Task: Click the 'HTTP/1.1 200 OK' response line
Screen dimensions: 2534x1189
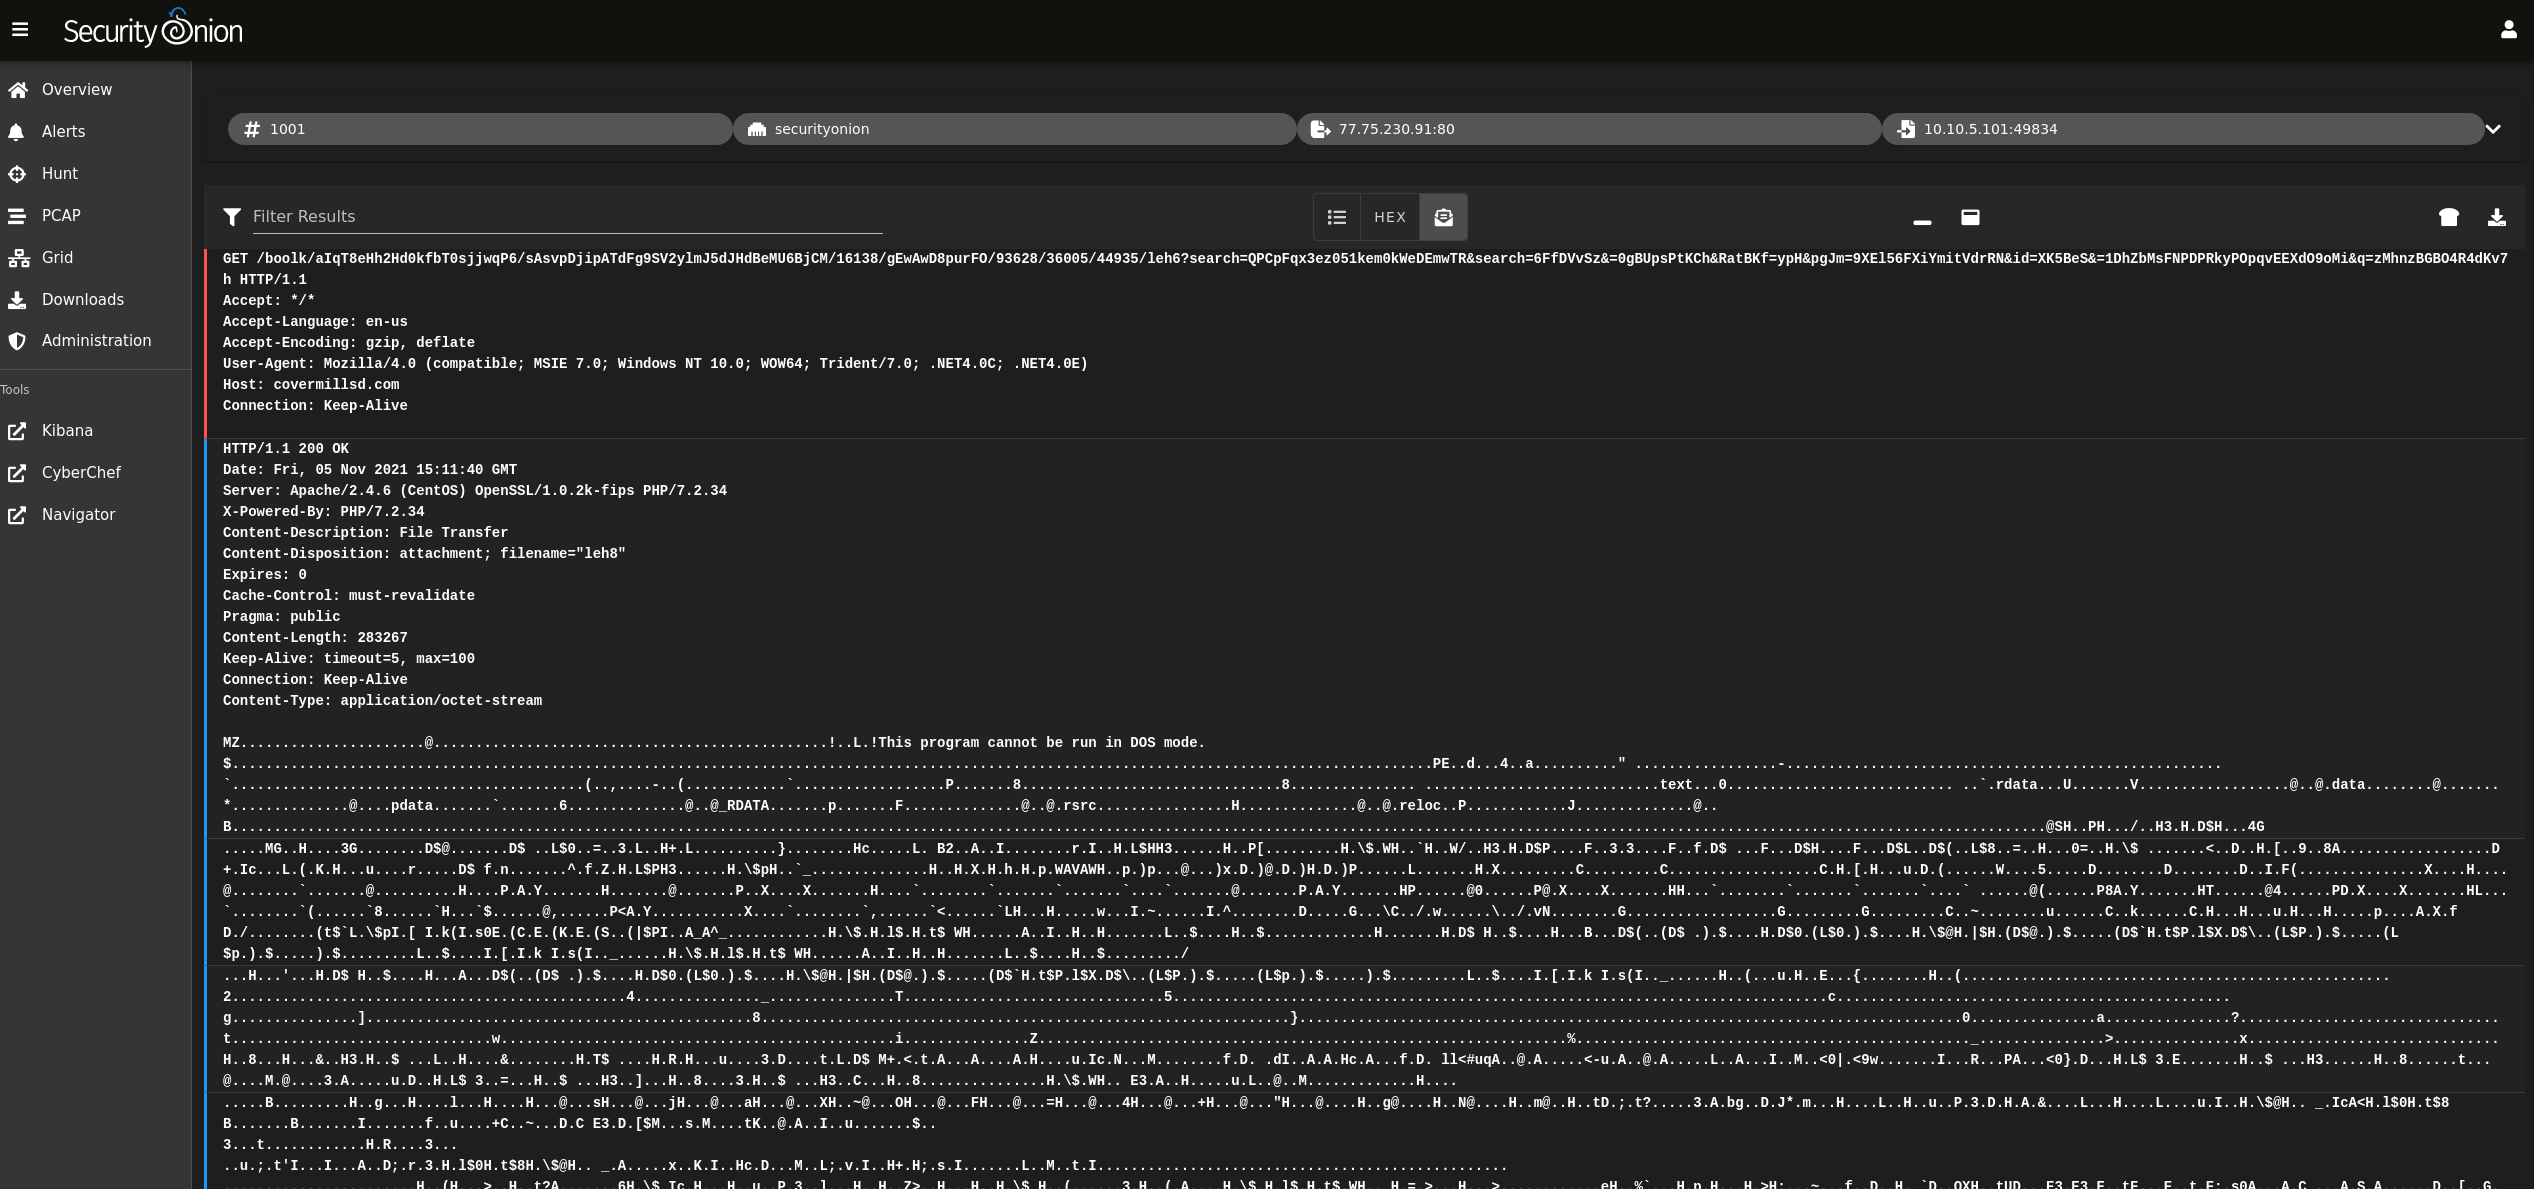Action: coord(286,449)
